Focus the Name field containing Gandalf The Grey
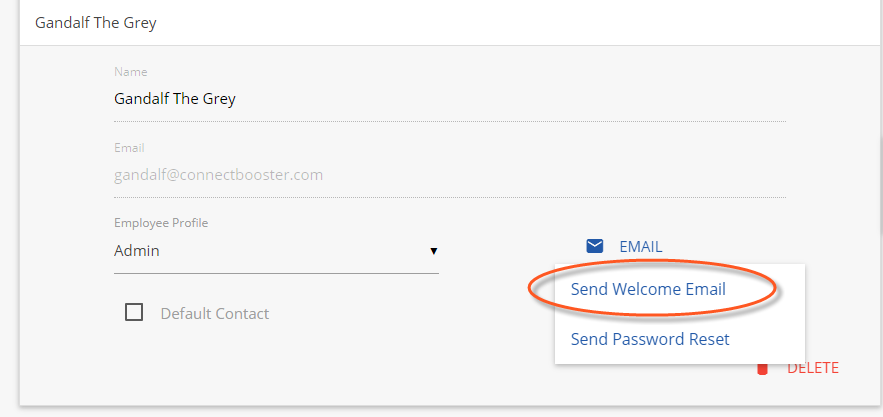Image resolution: width=883 pixels, height=417 pixels. click(449, 99)
